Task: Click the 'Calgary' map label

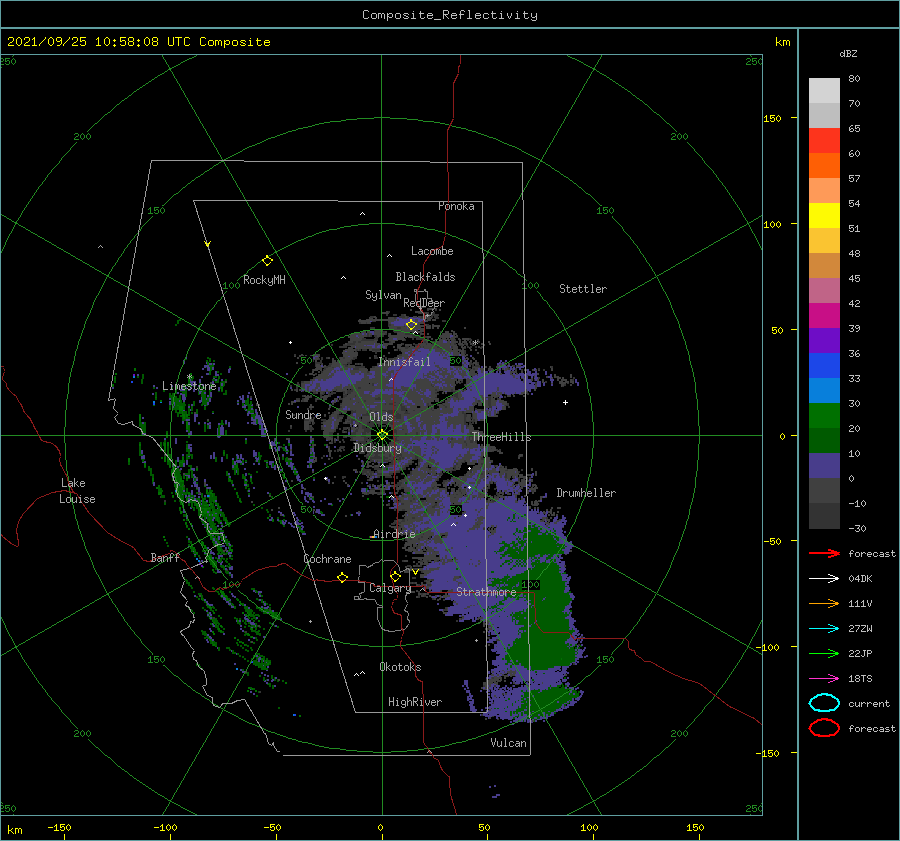Action: click(390, 588)
